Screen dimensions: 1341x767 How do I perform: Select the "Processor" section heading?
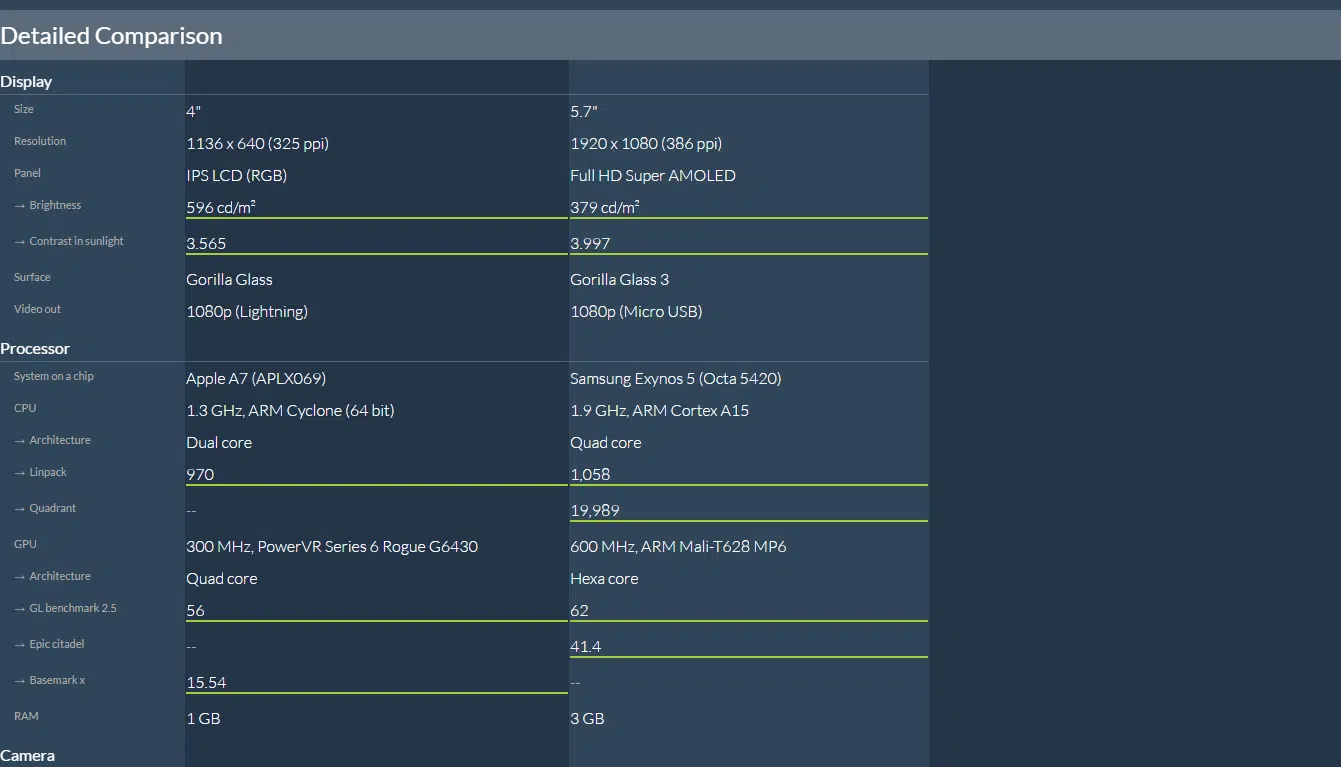click(35, 349)
